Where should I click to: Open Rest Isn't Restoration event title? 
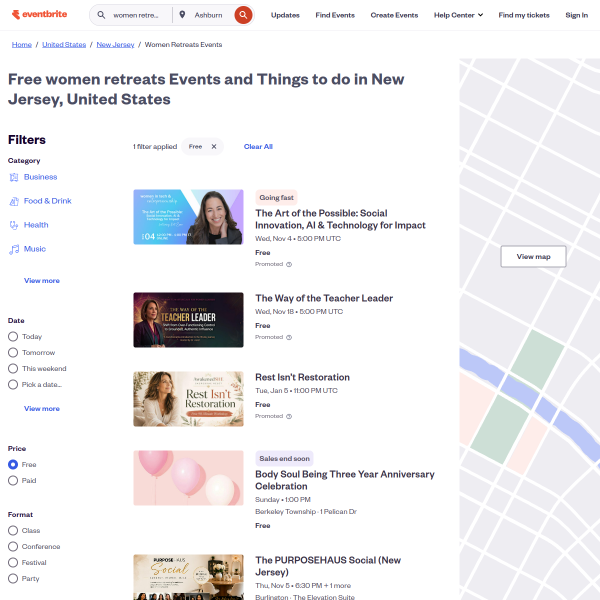click(x=302, y=377)
